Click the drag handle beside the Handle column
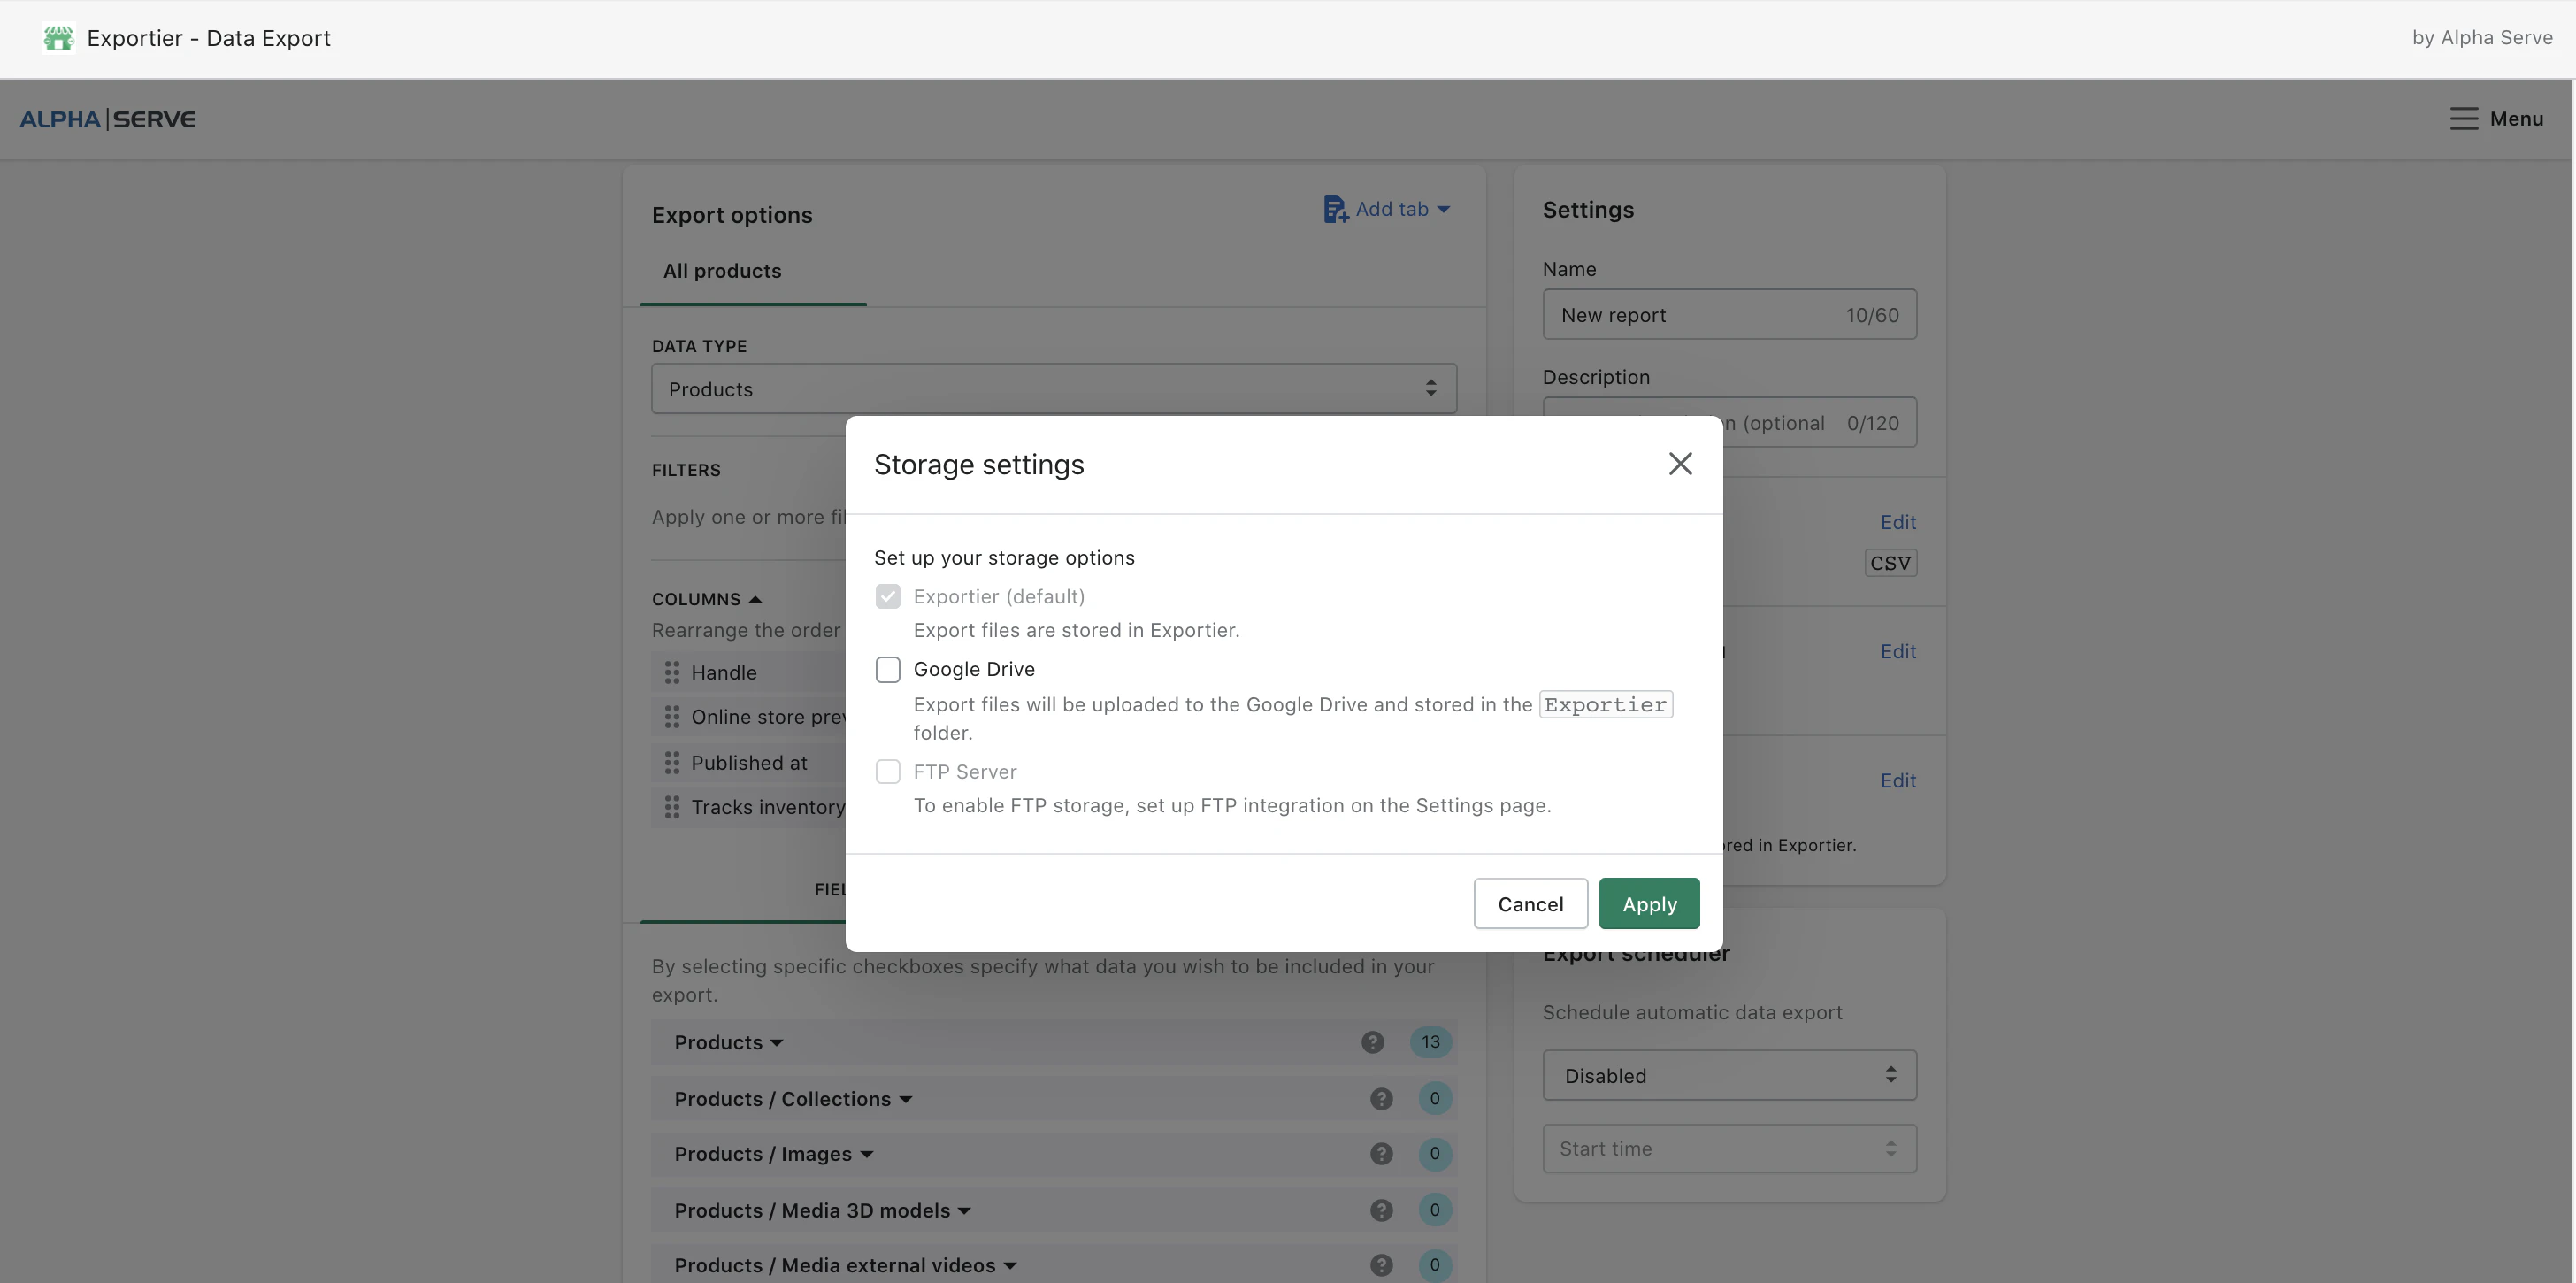Viewport: 2576px width, 1283px height. 671,672
